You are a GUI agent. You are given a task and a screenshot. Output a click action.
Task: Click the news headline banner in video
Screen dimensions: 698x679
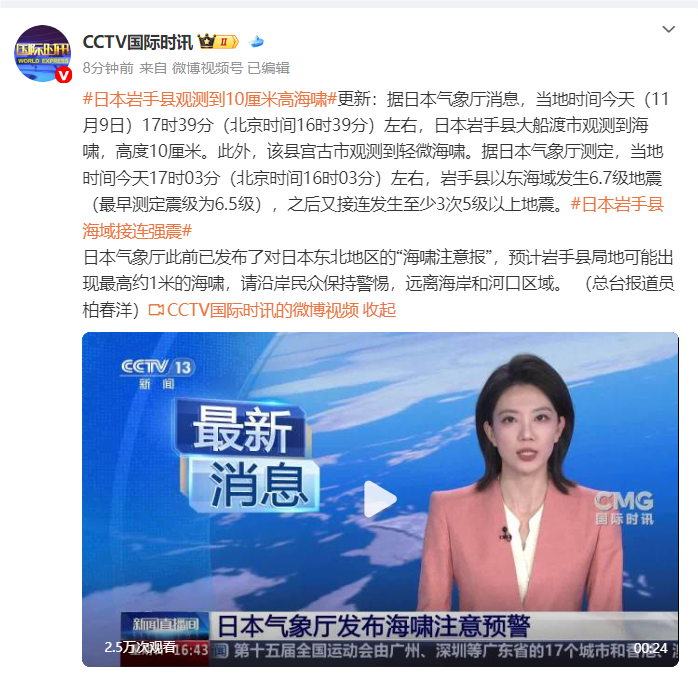(x=374, y=626)
